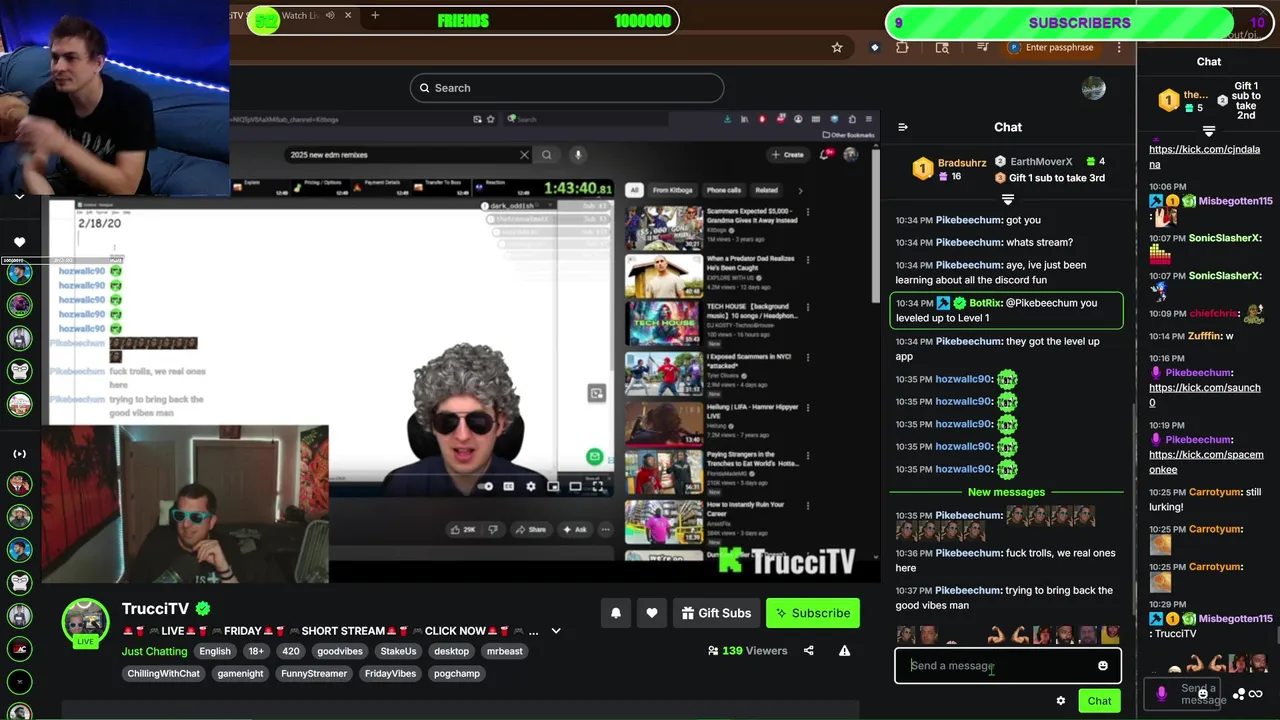1280x720 pixels.
Task: Show more YouTube filter chips arrow
Action: click(800, 190)
